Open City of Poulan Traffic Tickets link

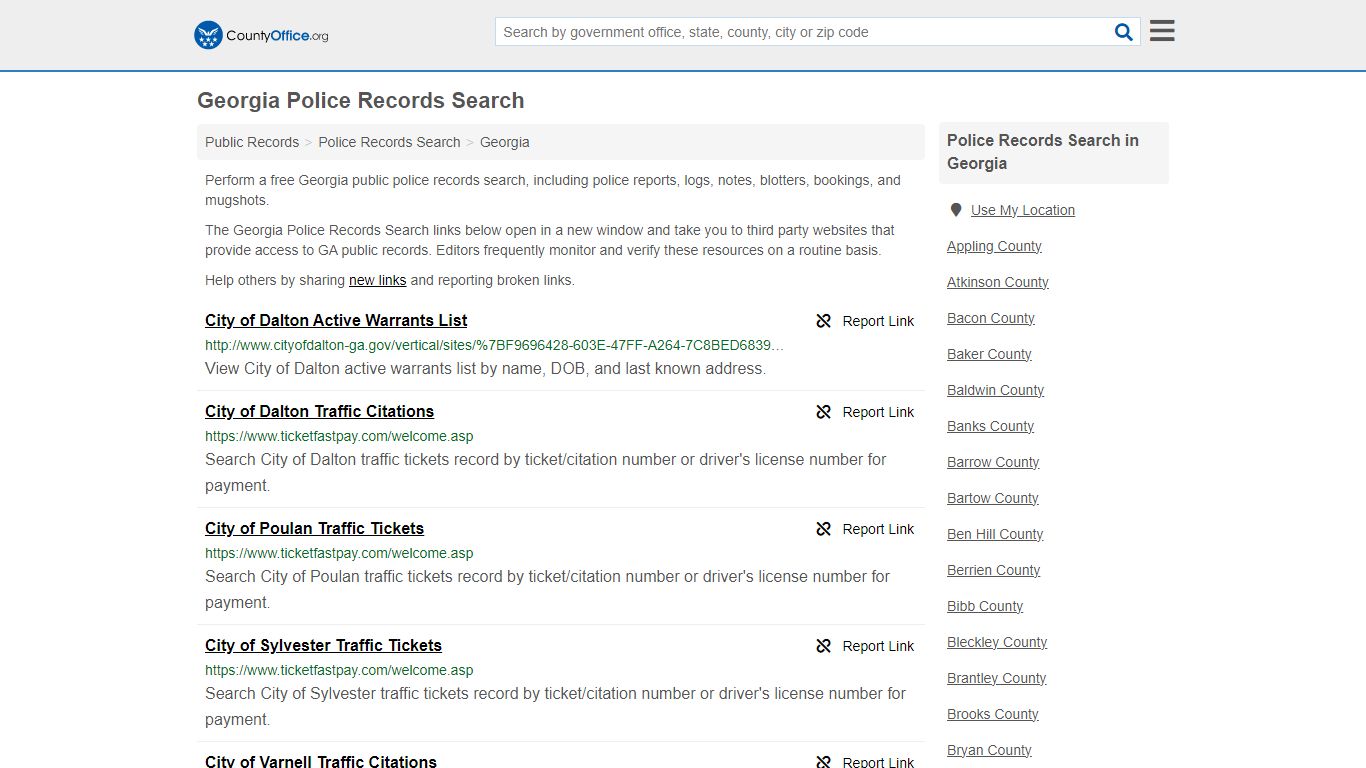tap(314, 528)
